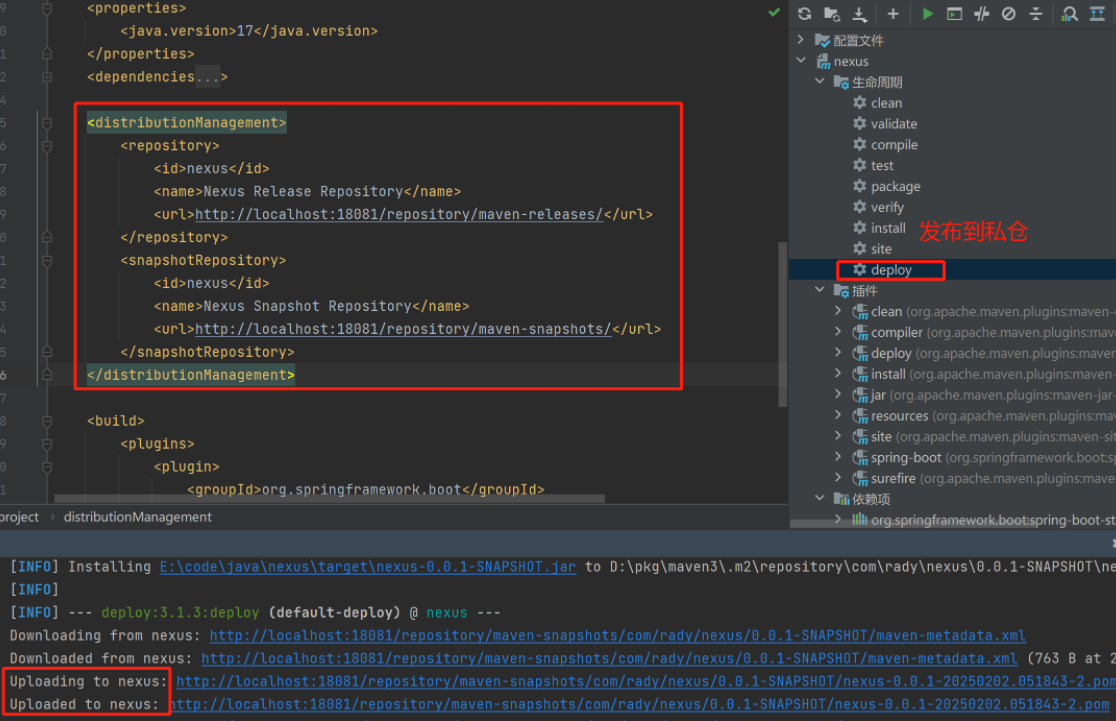1116x721 pixels.
Task: Expand the jar plugin node
Action: click(838, 394)
